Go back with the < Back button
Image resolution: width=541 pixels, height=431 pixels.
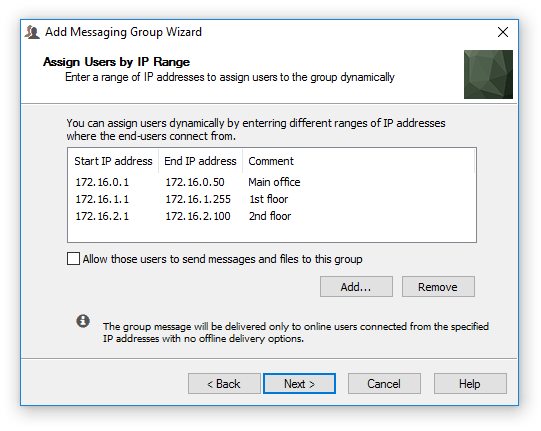[224, 383]
